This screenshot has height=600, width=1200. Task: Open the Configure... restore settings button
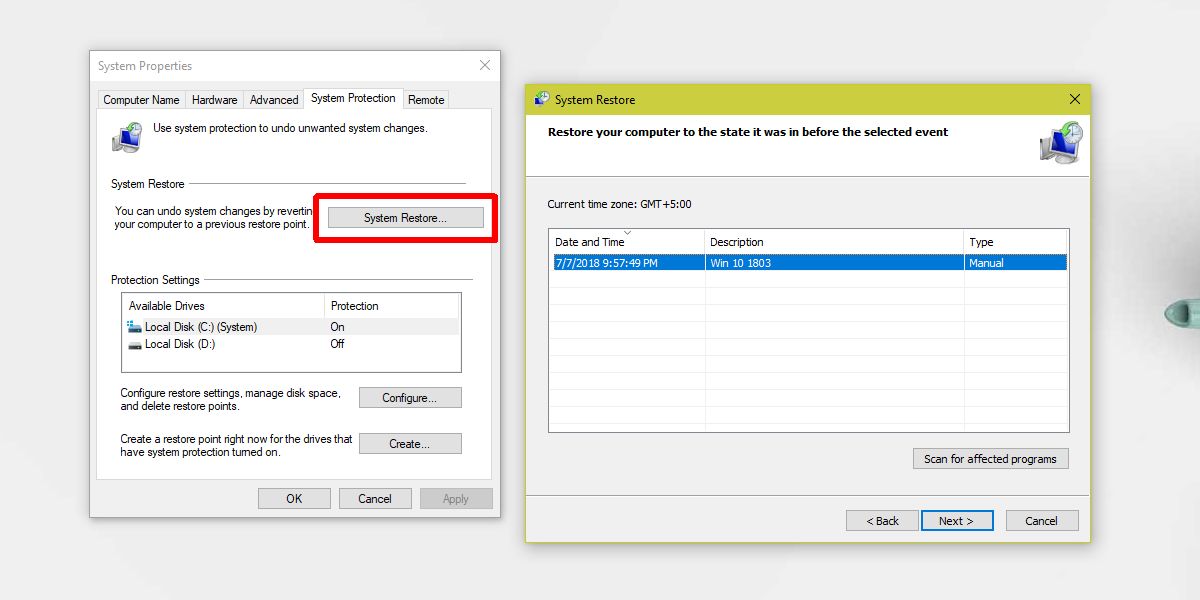pos(410,398)
